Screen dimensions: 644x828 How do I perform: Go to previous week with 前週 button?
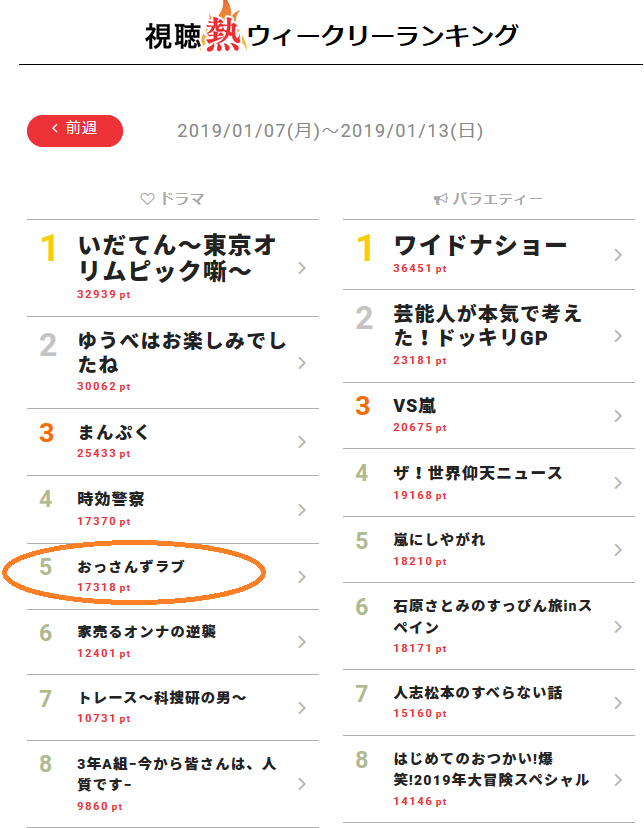(x=75, y=130)
